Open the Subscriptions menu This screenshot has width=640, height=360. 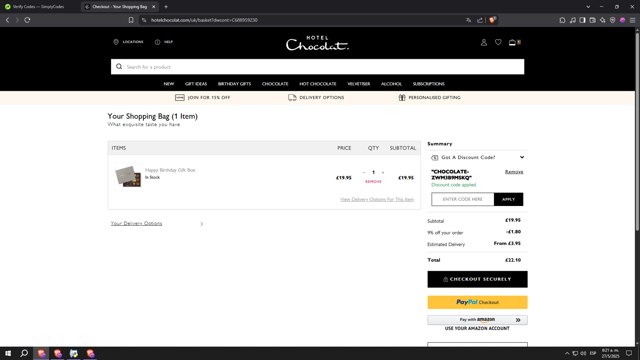[429, 84]
